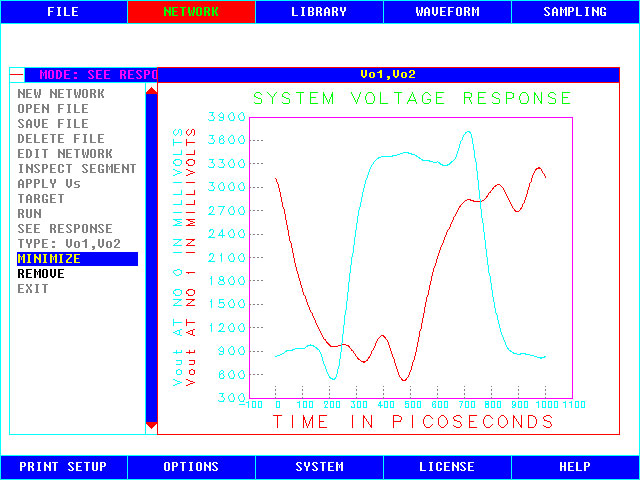Viewport: 640px width, 480px height.
Task: Select DELETE FILE entry
Action: (x=61, y=139)
